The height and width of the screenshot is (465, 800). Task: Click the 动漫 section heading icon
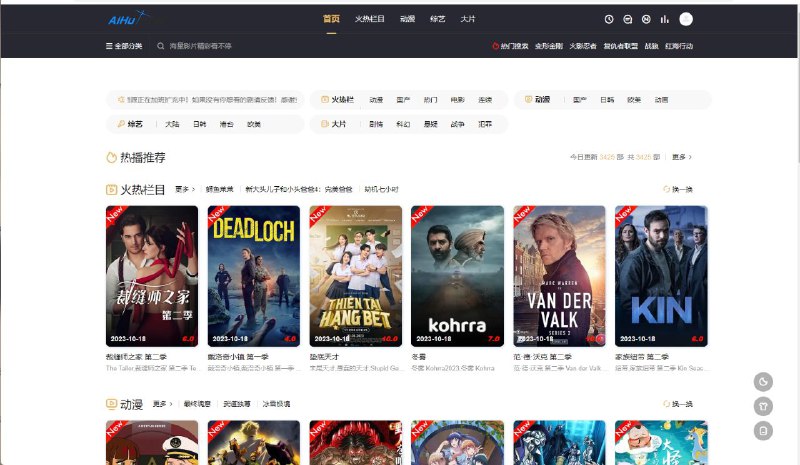click(111, 404)
